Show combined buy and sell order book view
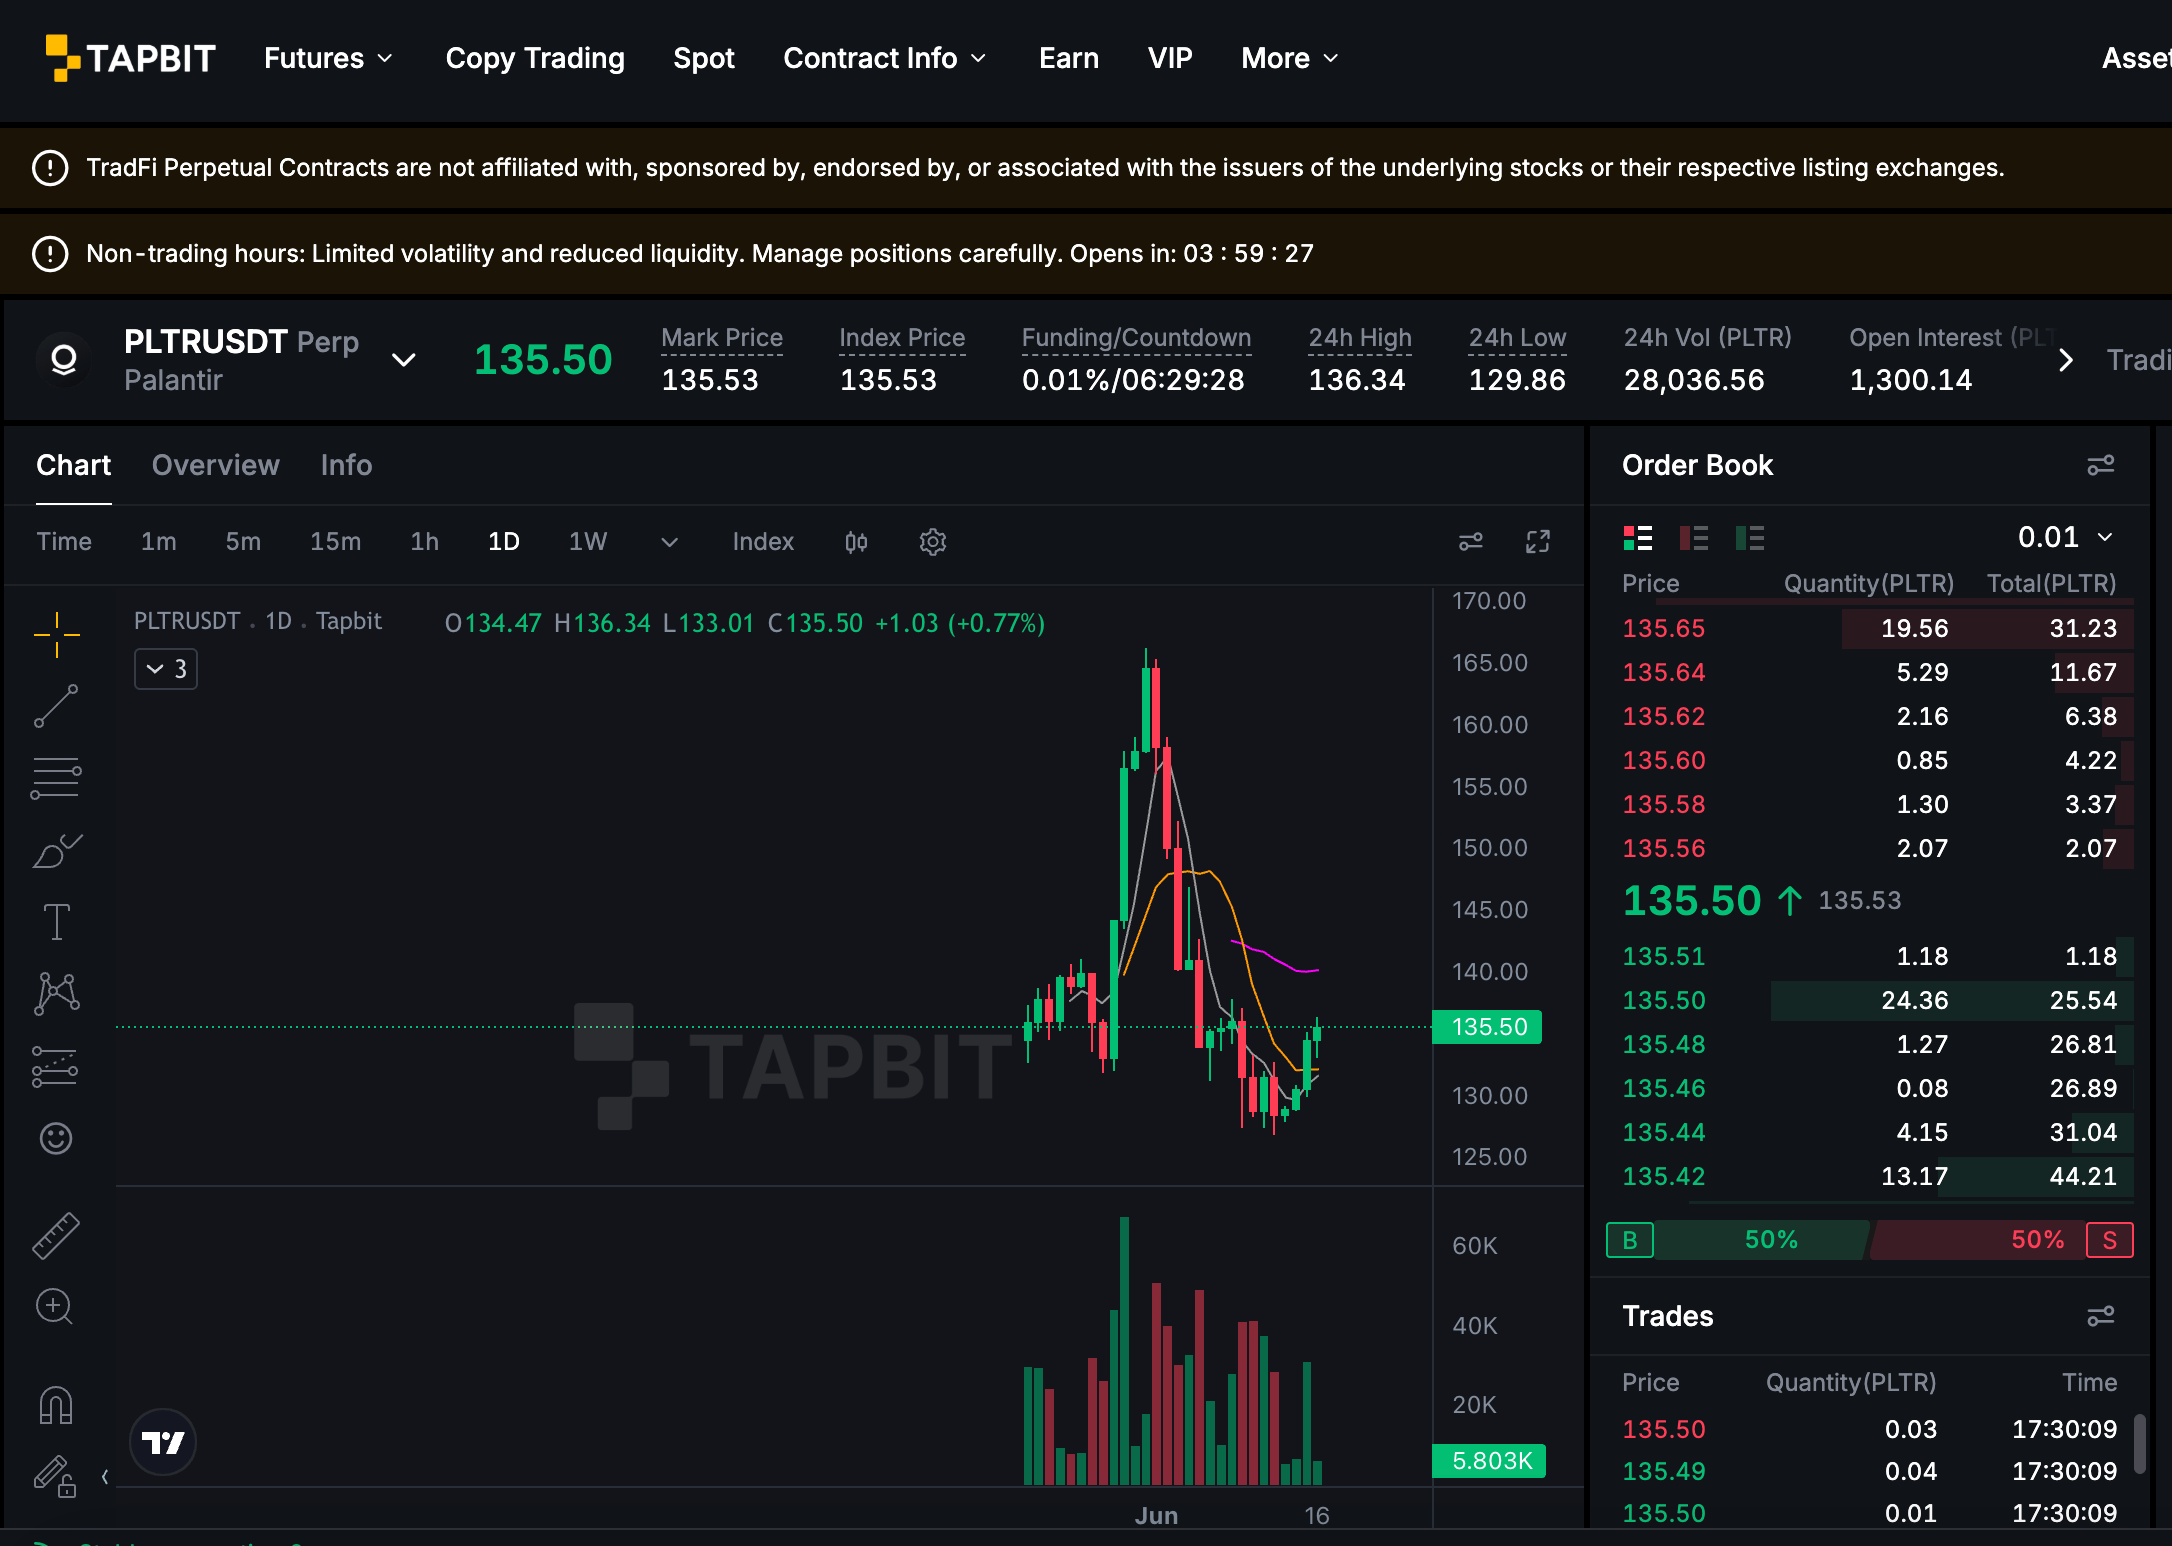Viewport: 2172px width, 1546px height. point(1638,538)
